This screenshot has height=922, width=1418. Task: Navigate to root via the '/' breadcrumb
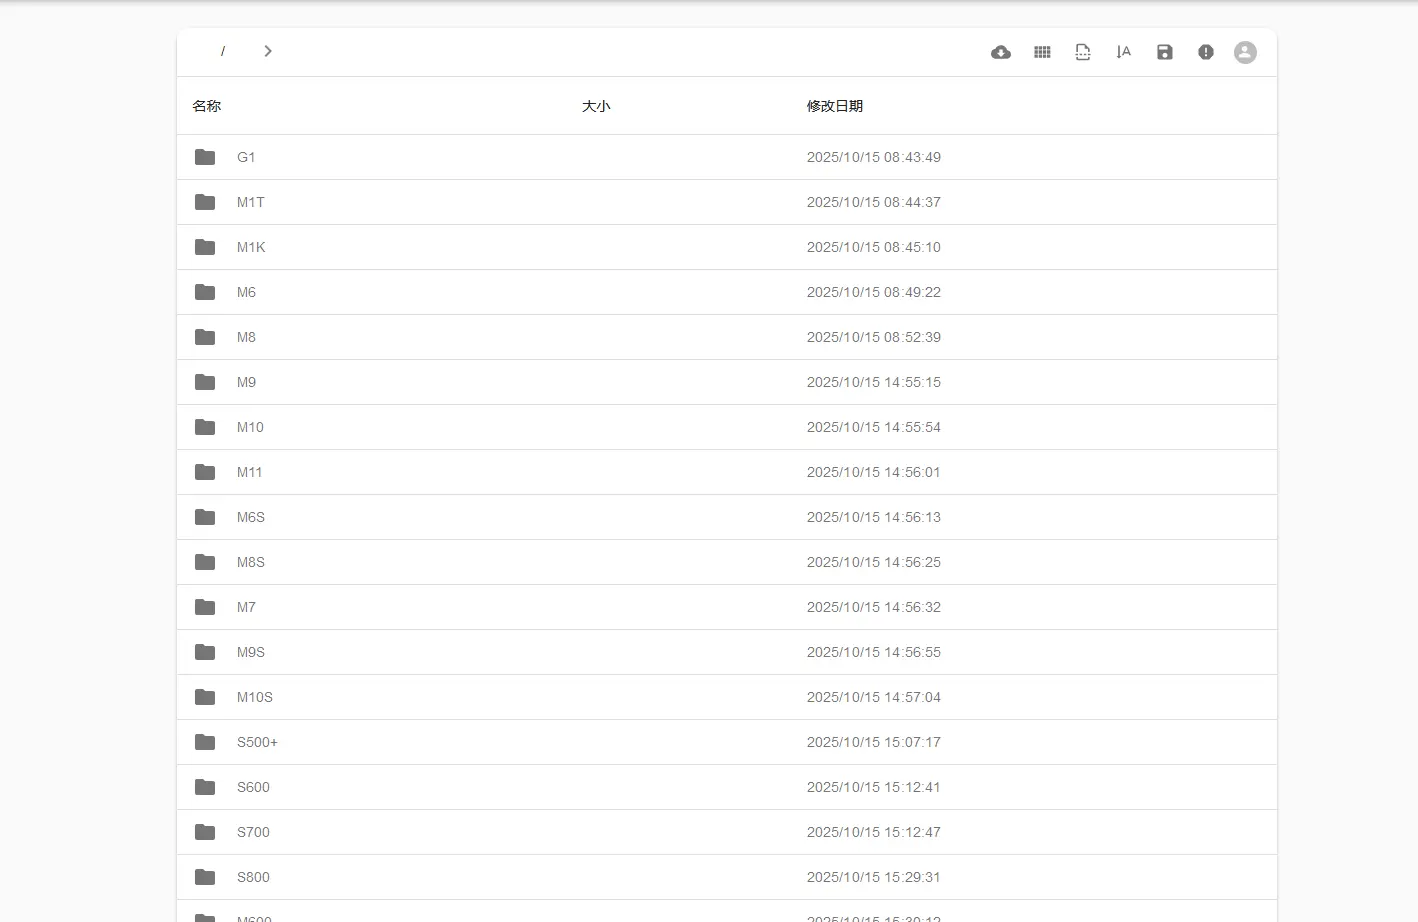pos(223,51)
